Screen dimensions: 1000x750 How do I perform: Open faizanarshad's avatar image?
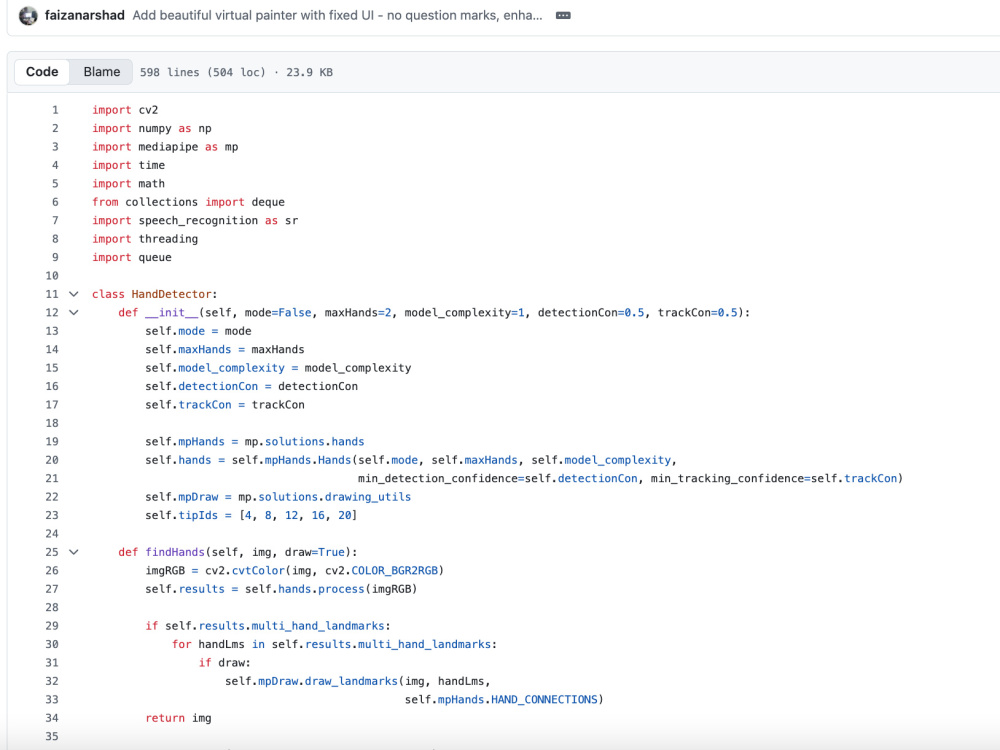28,15
